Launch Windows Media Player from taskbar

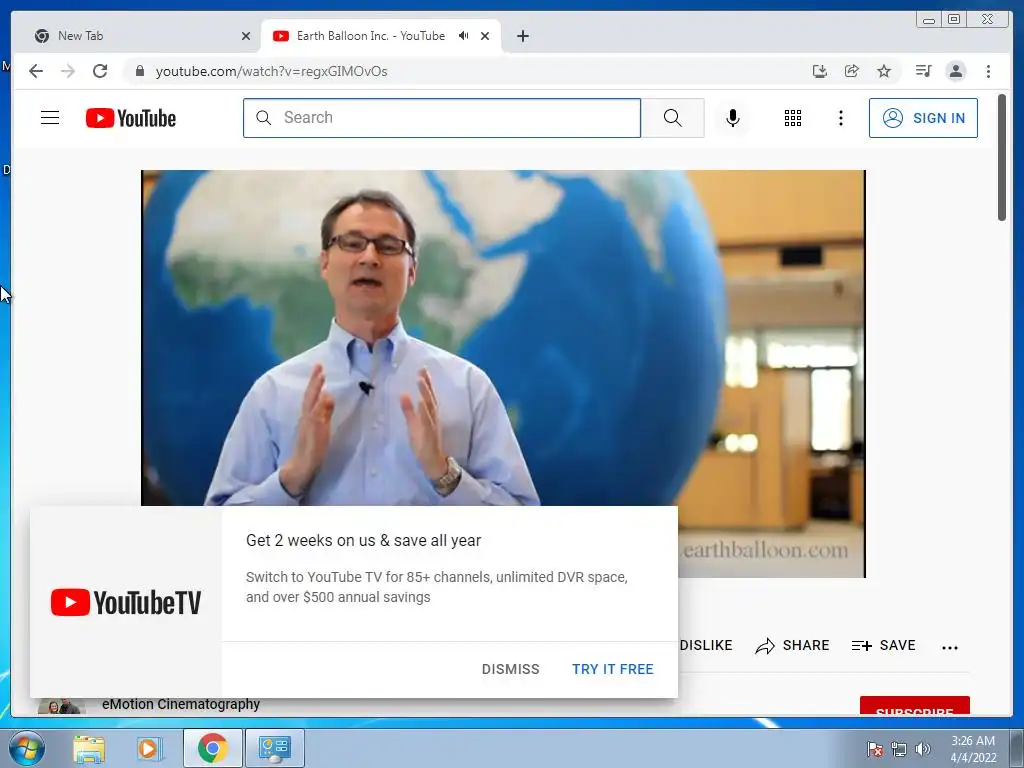pos(149,748)
